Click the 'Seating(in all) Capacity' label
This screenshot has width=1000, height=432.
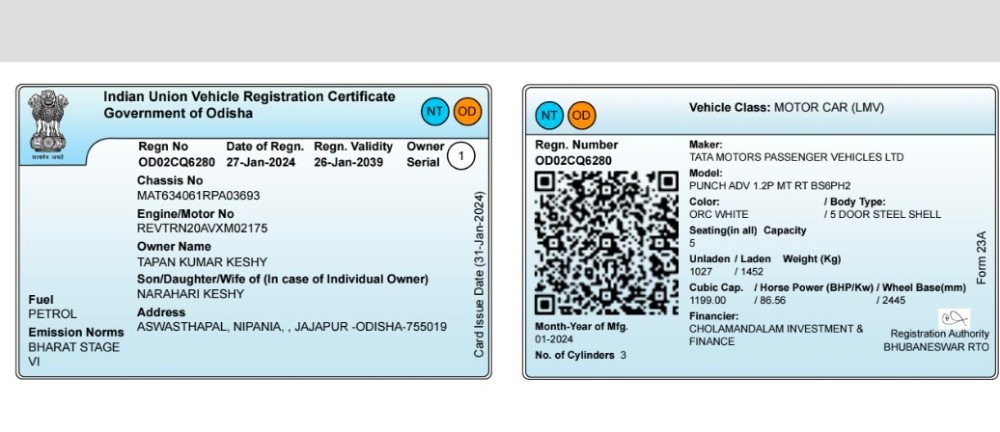point(747,230)
